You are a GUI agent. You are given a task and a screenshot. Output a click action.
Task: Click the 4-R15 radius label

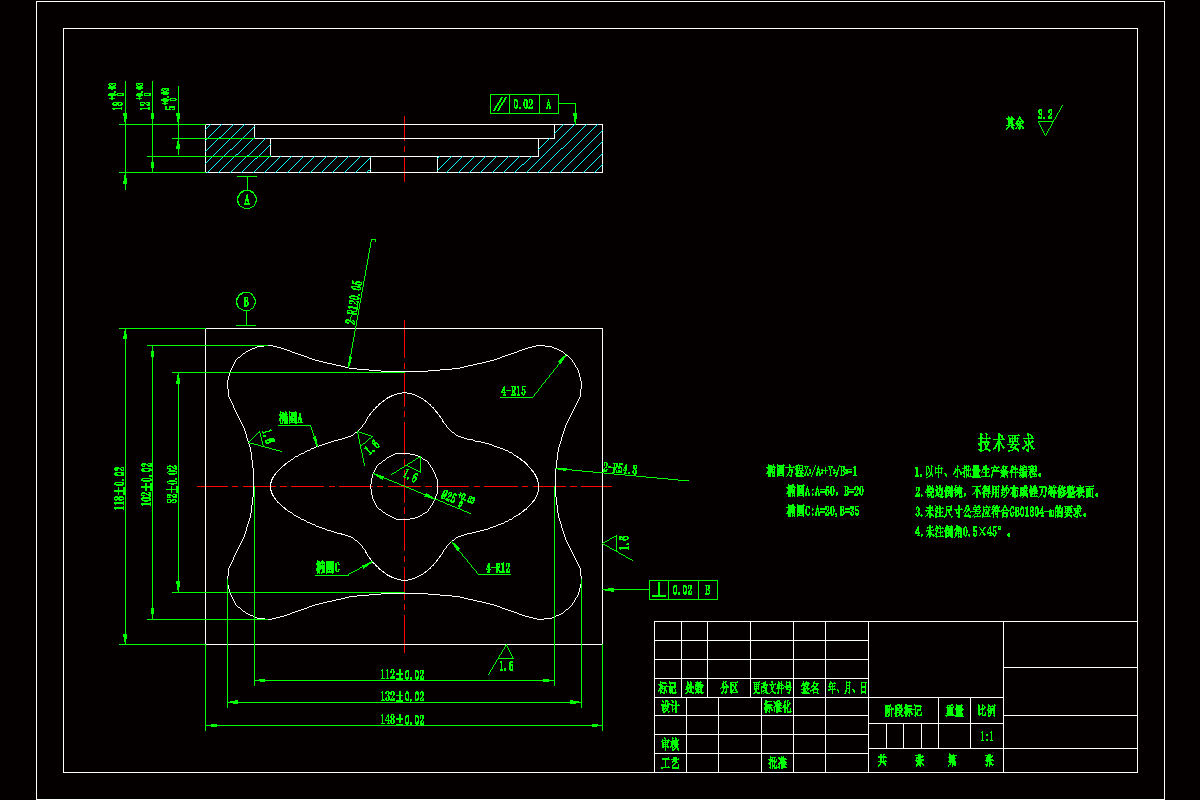(514, 391)
